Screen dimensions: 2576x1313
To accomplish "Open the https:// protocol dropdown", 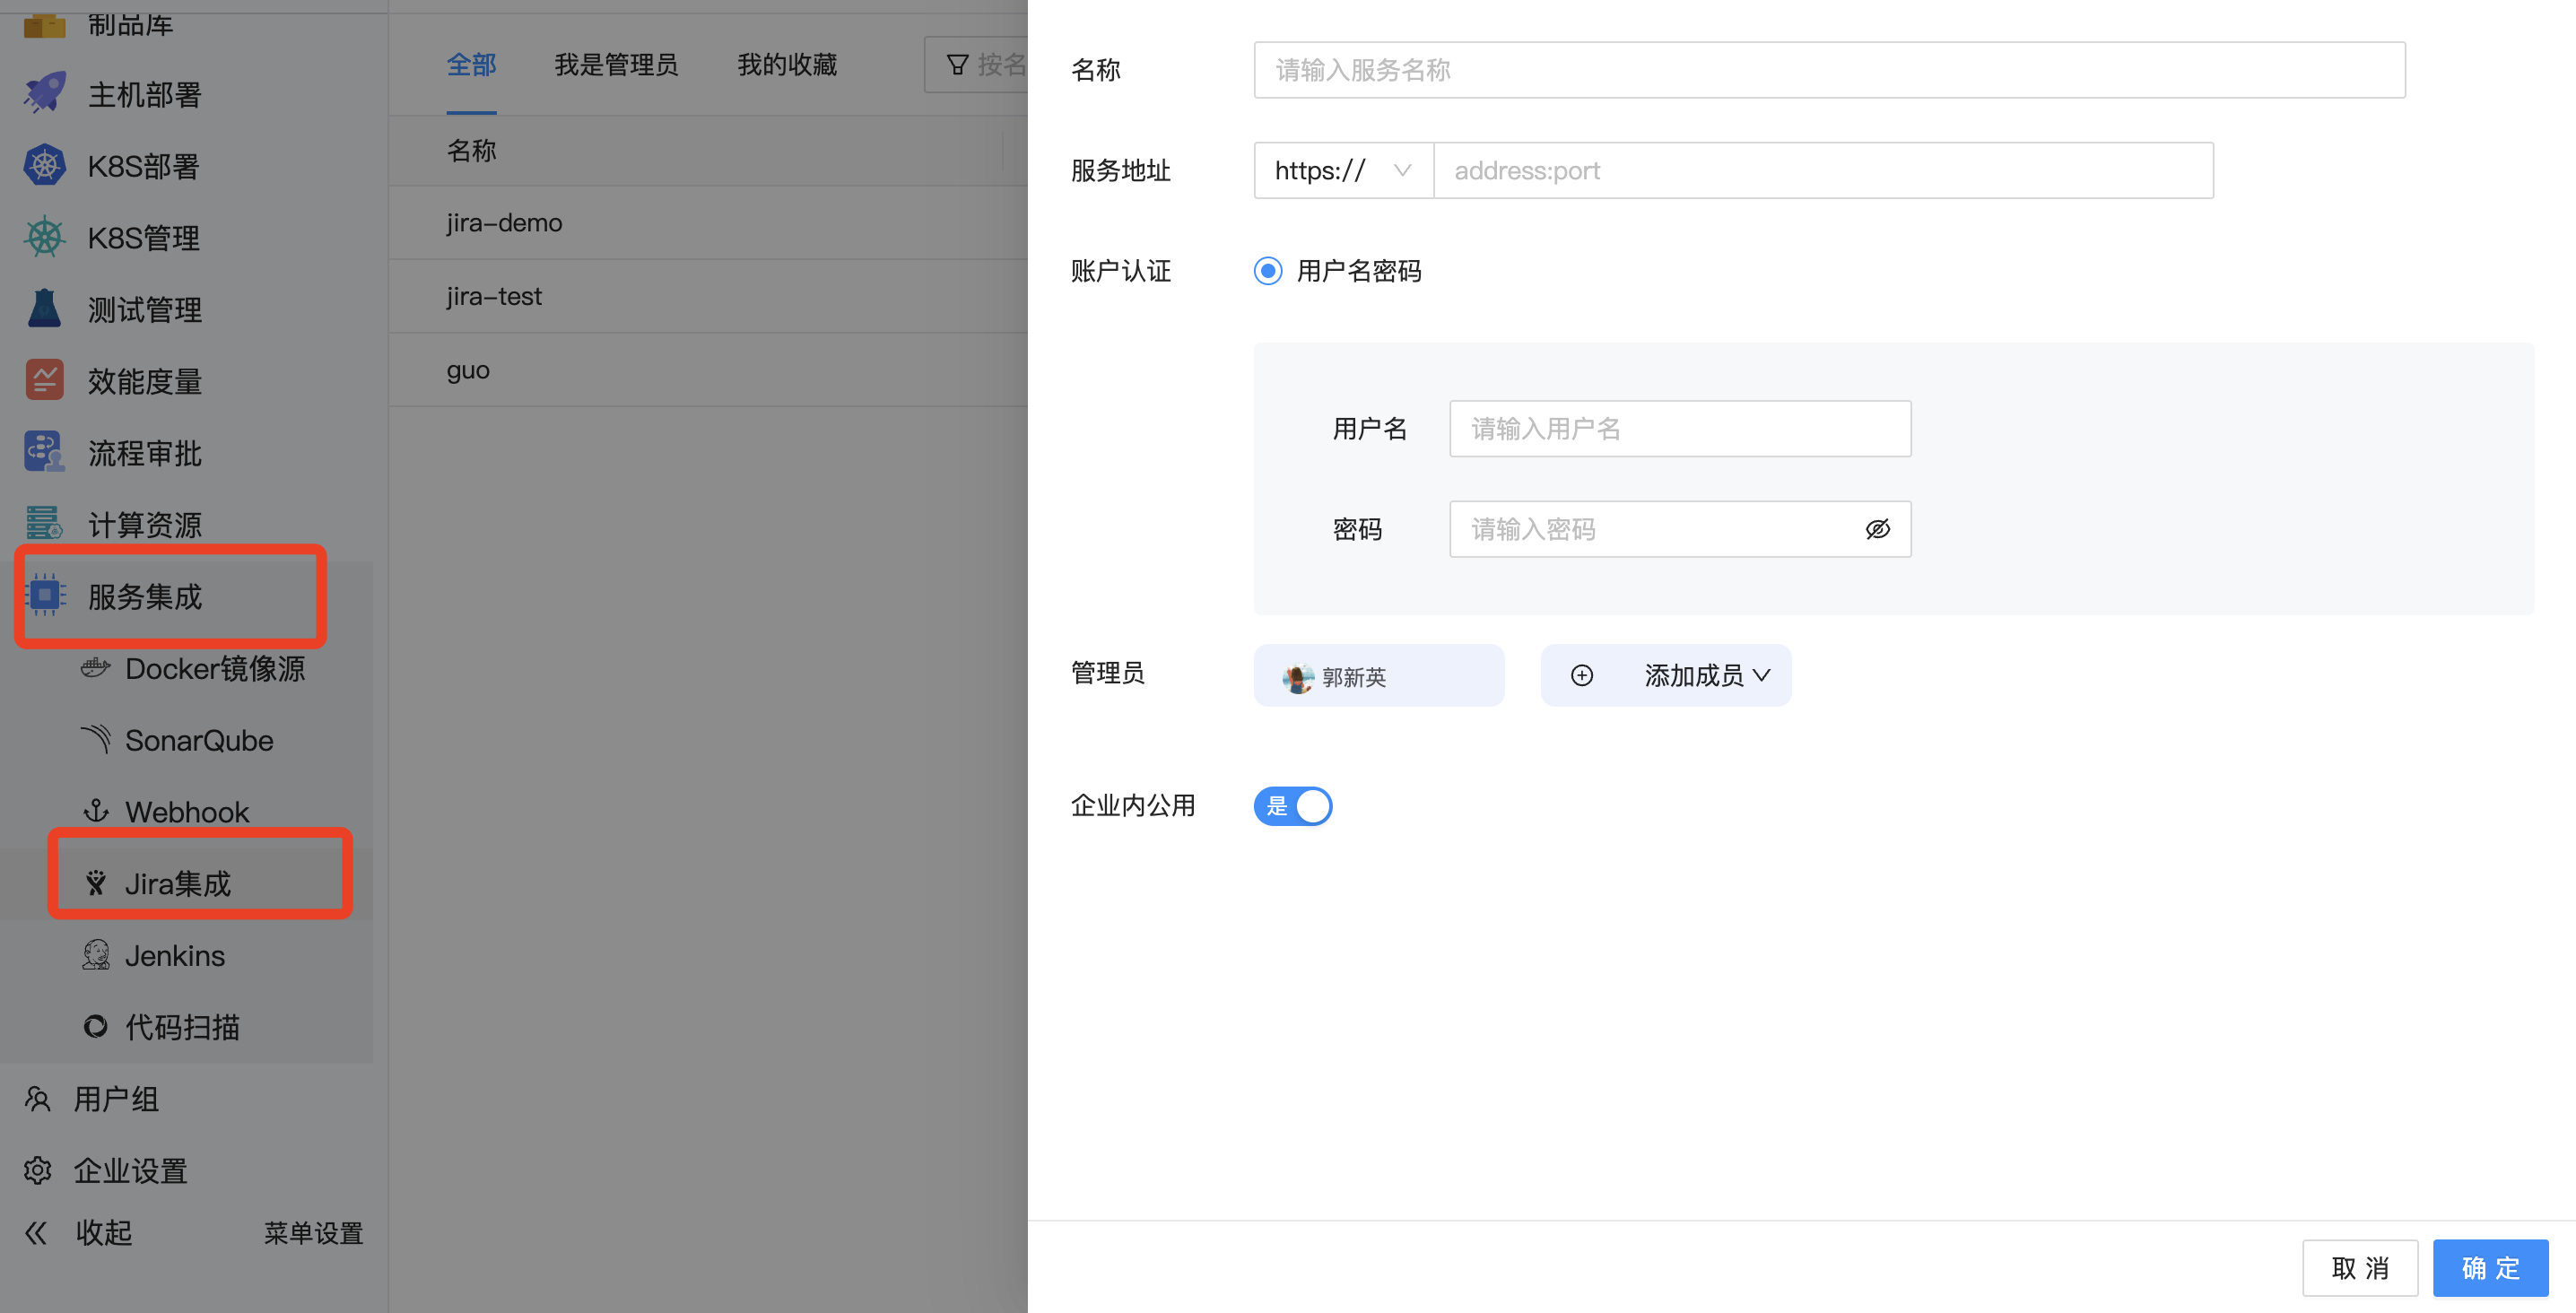I will point(1342,170).
